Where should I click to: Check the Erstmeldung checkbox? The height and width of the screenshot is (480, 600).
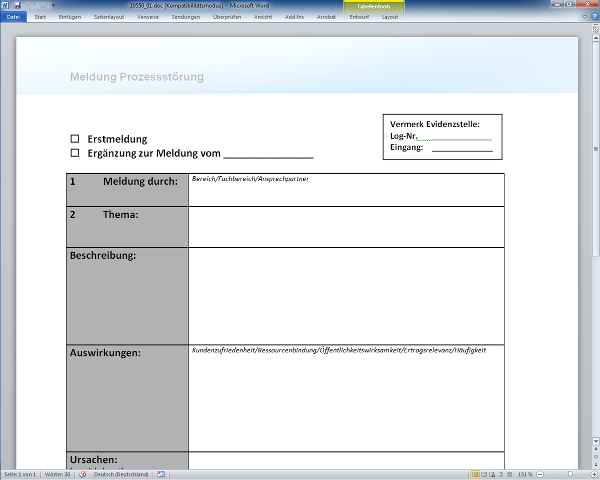75,139
